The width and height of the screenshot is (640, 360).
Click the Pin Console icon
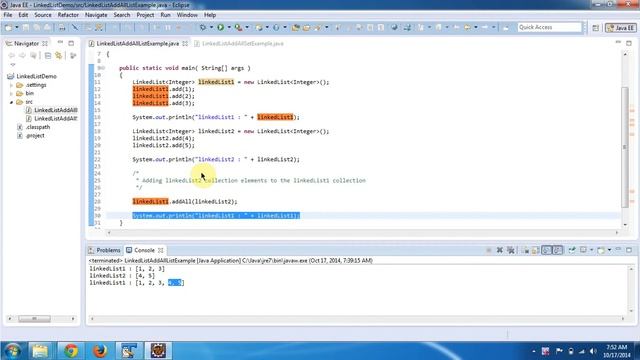(572, 250)
